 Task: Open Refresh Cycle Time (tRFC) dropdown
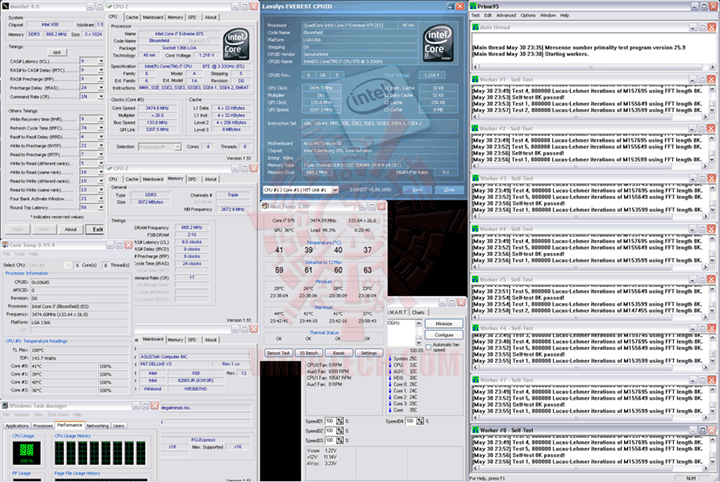(101, 128)
